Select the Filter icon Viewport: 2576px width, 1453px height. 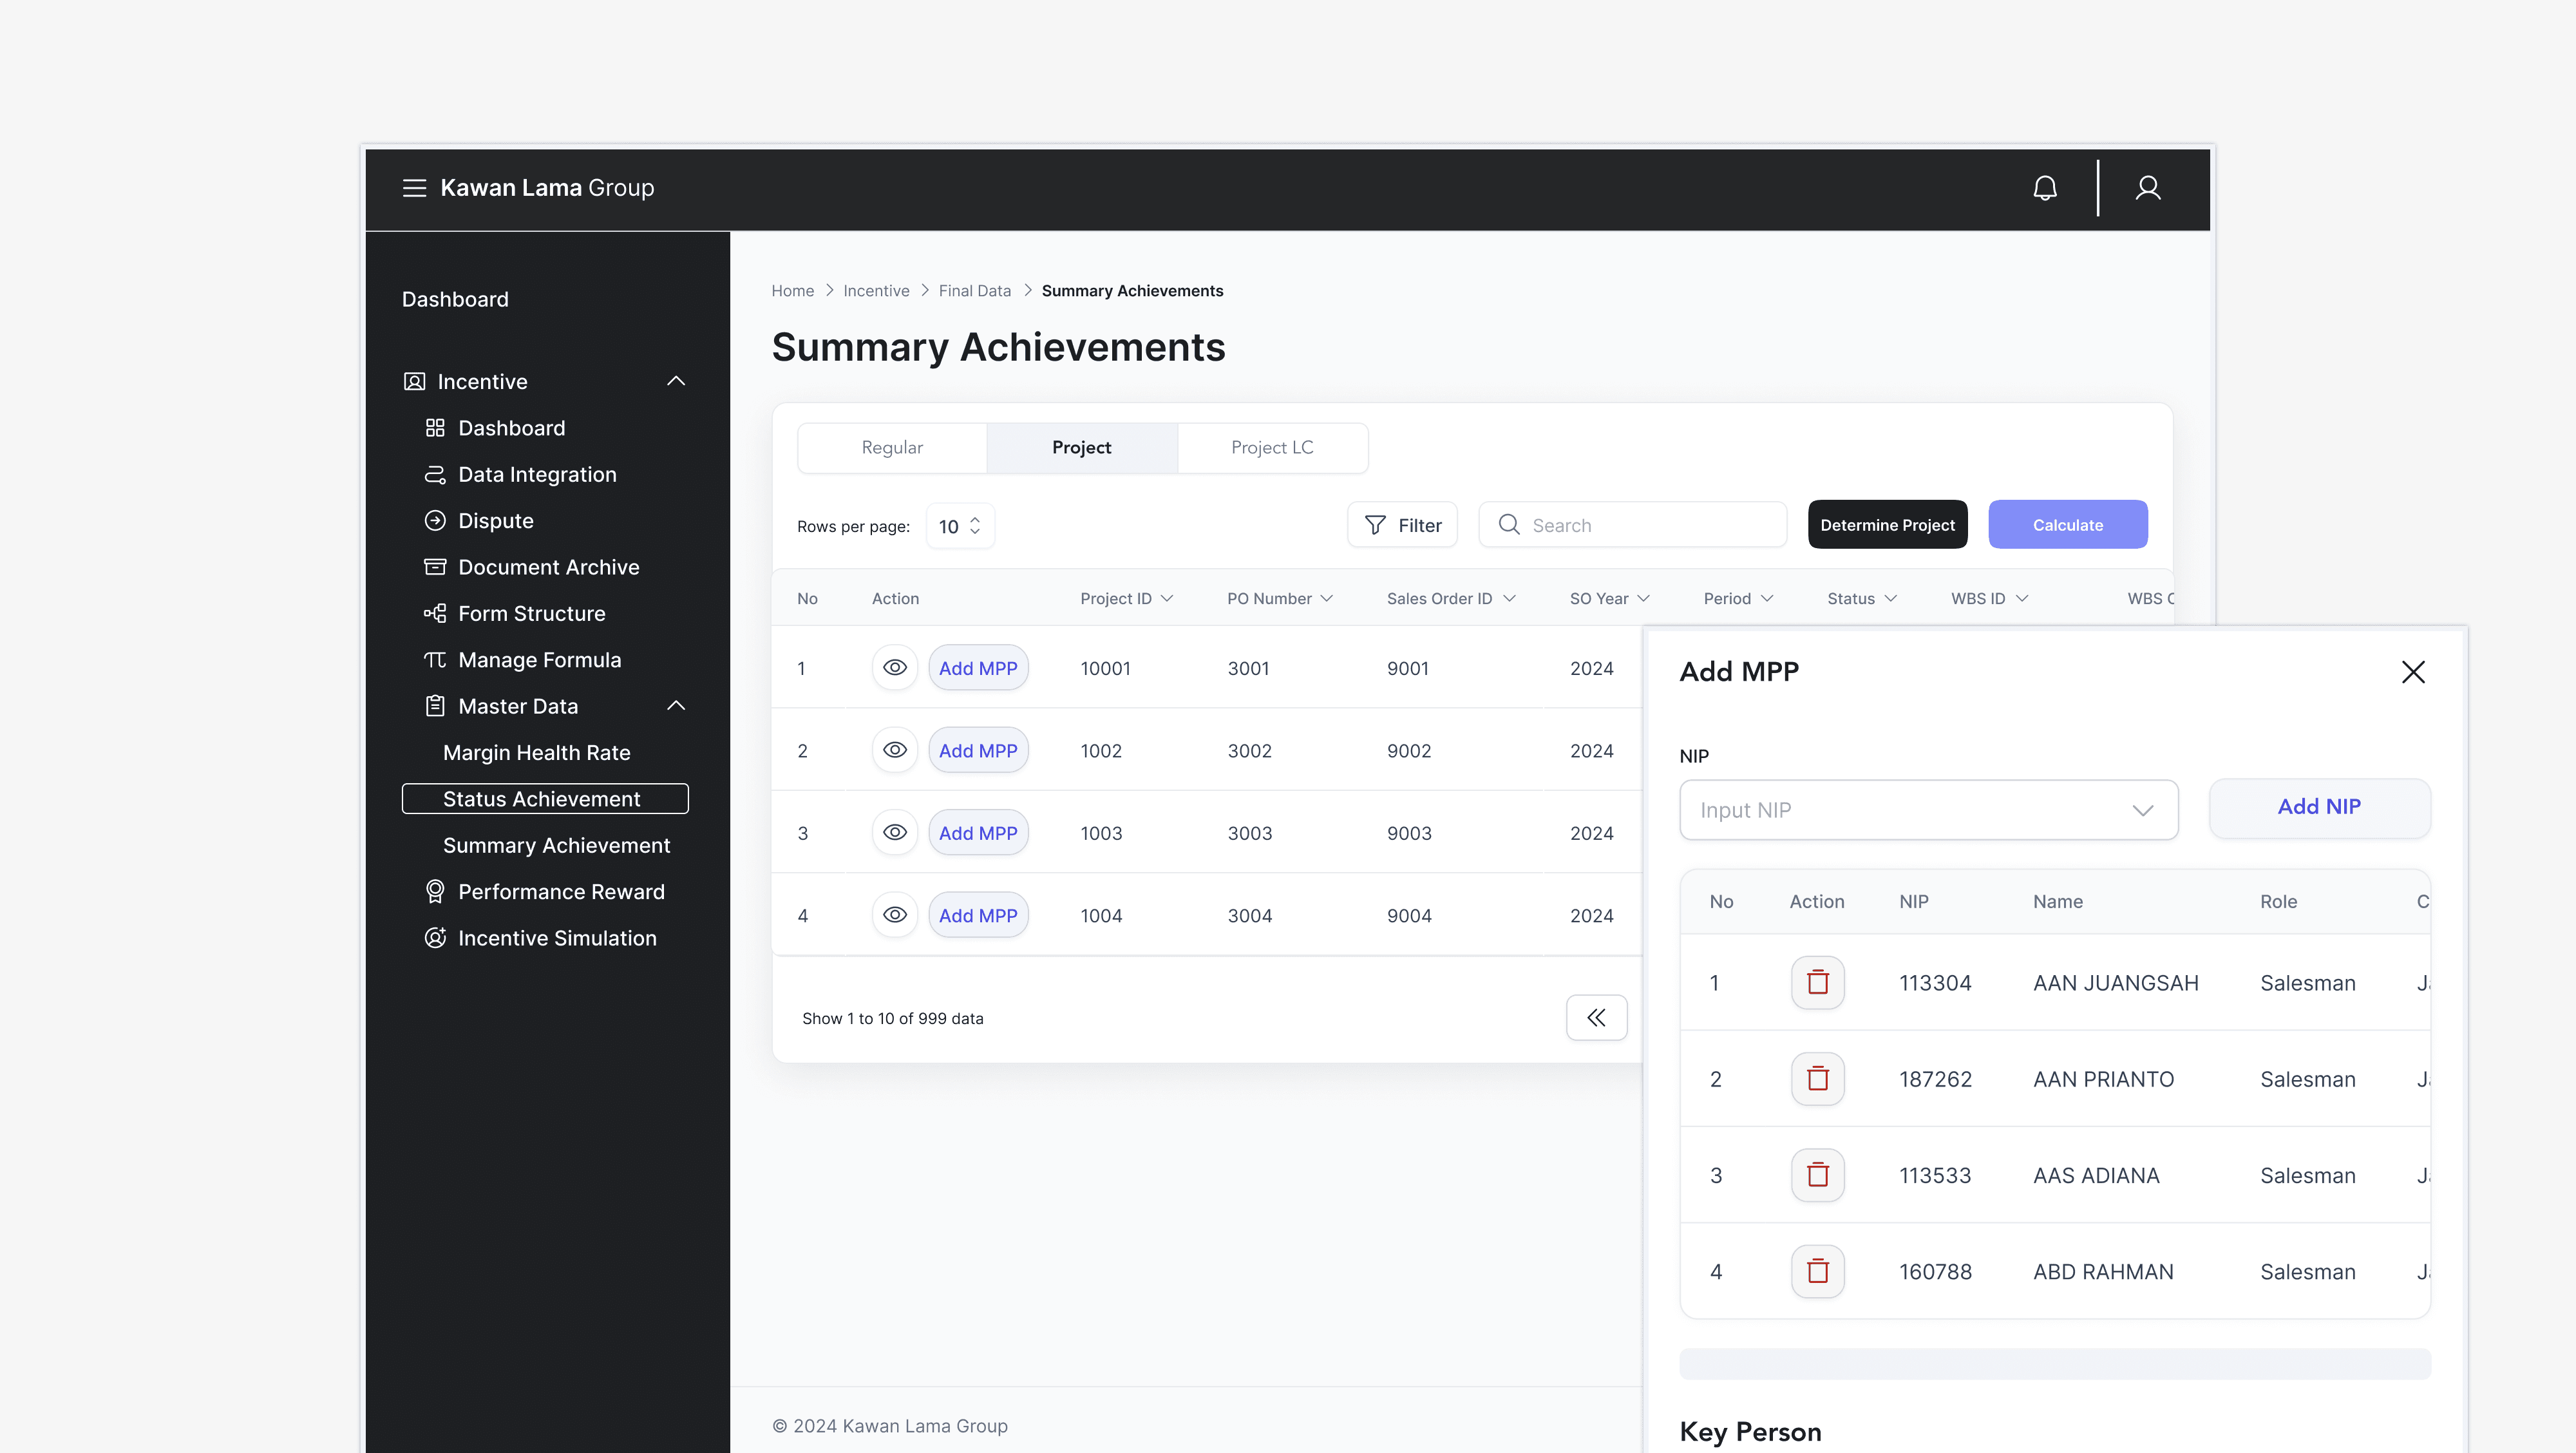click(1377, 524)
